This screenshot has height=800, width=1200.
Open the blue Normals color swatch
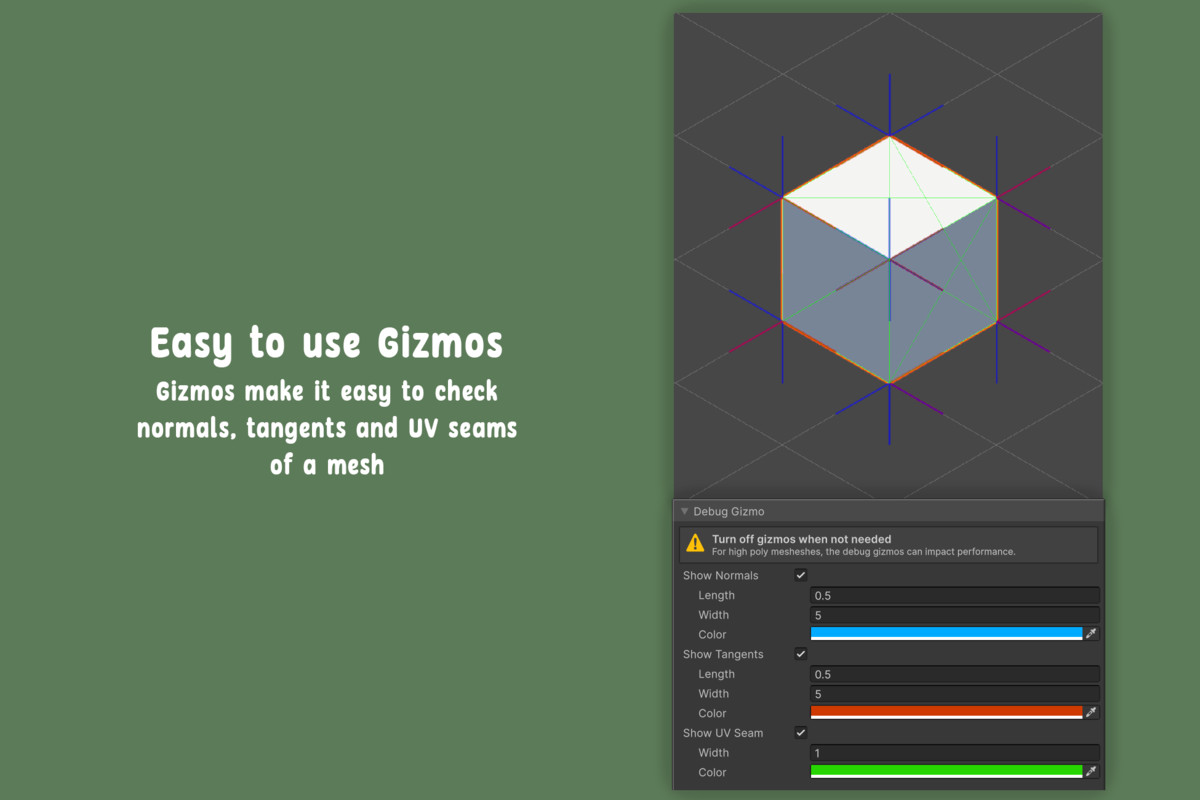click(946, 634)
